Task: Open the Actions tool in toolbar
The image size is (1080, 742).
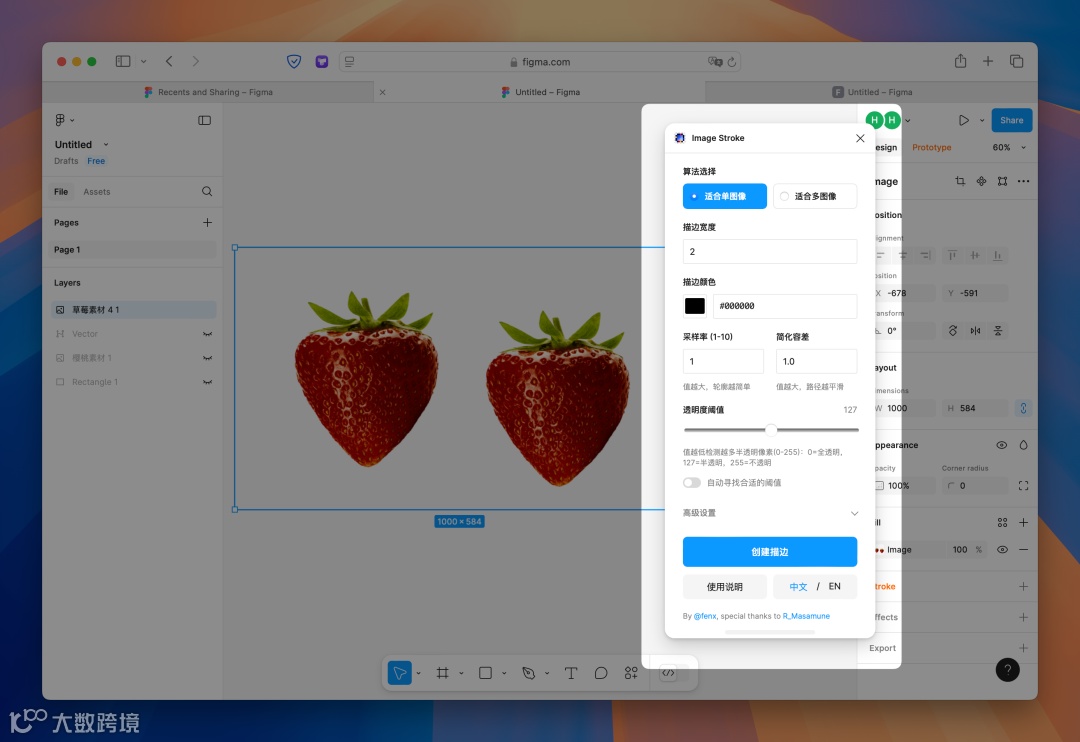Action: tap(631, 672)
